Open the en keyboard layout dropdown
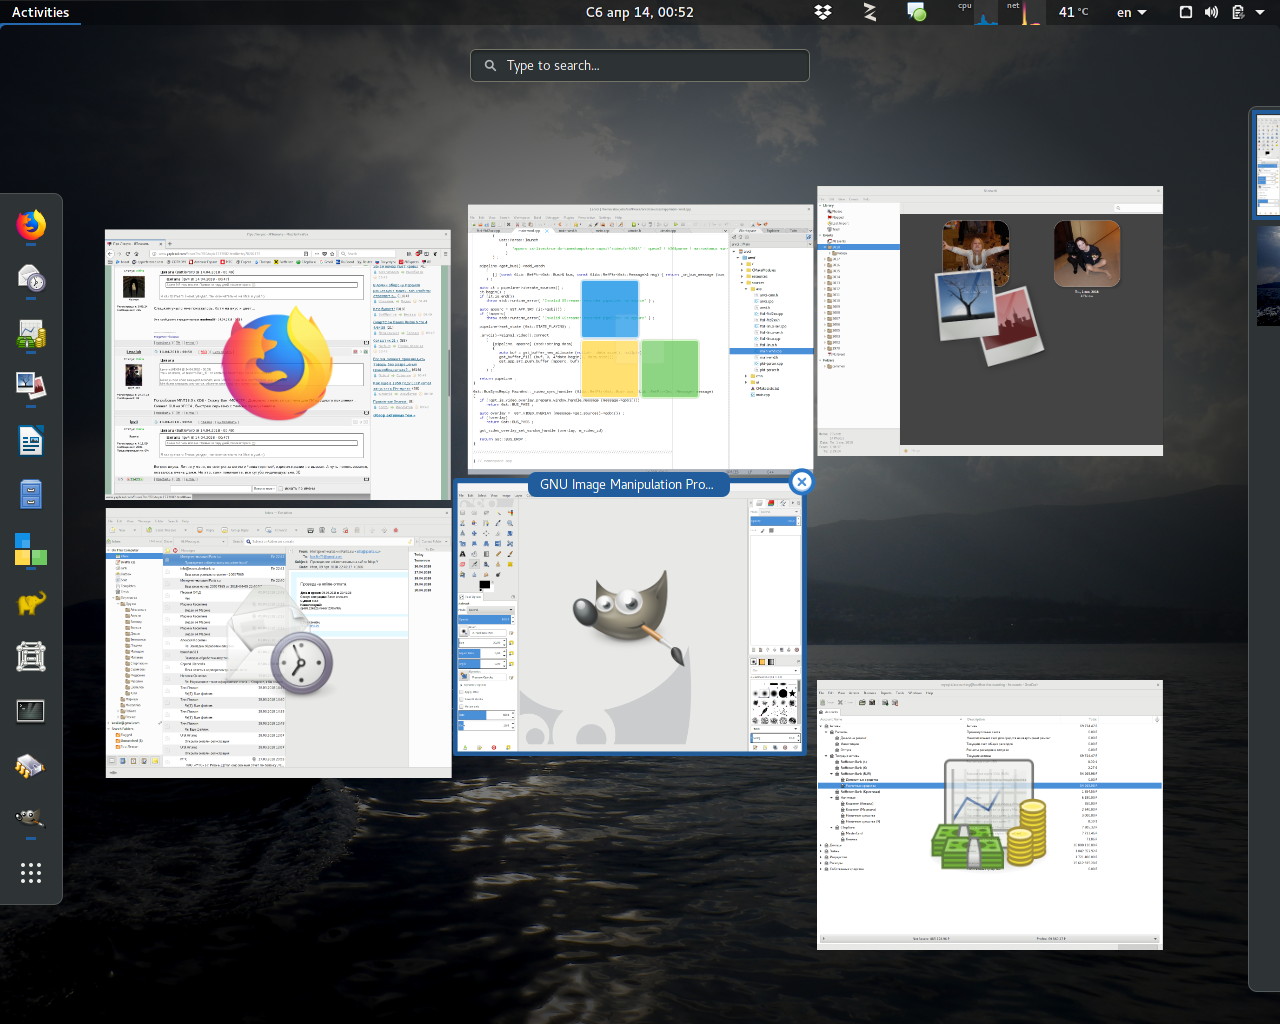 point(1131,12)
